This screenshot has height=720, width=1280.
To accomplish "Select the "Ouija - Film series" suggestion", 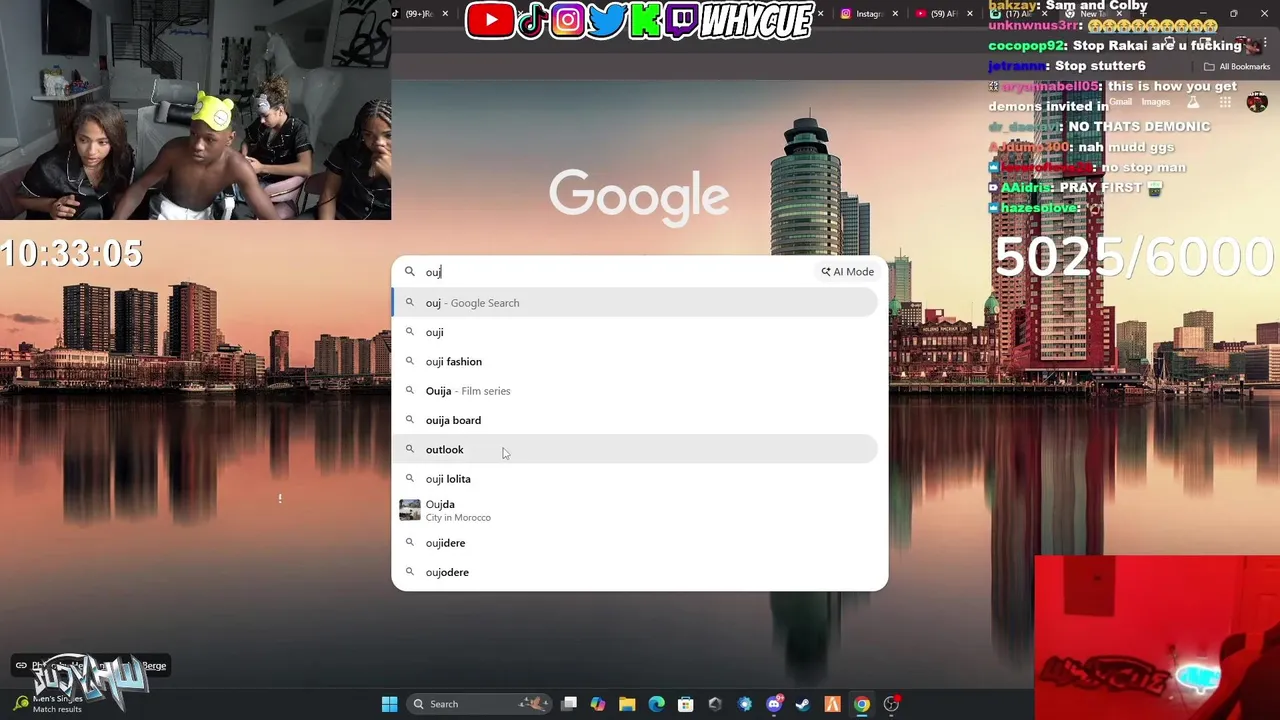I will click(x=635, y=391).
